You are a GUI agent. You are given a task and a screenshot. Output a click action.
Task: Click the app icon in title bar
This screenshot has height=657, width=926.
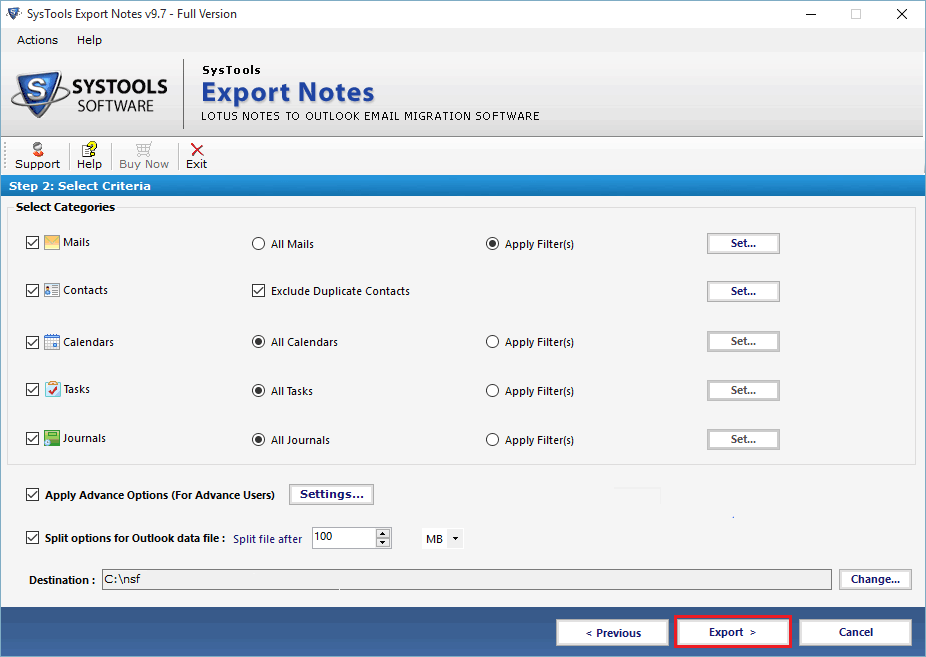click(x=14, y=14)
